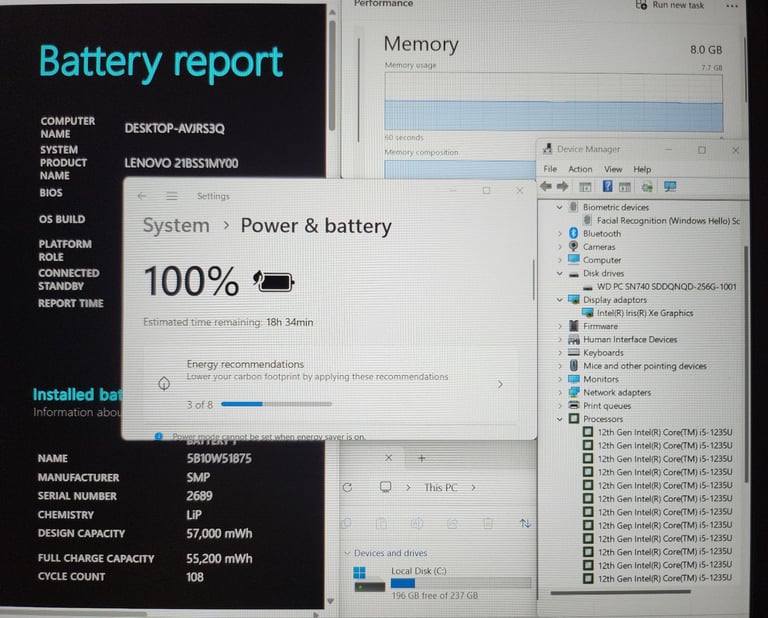Viewport: 768px width, 618px height.
Task: Expand Bluetooth node in Device Manager
Action: click(x=559, y=234)
